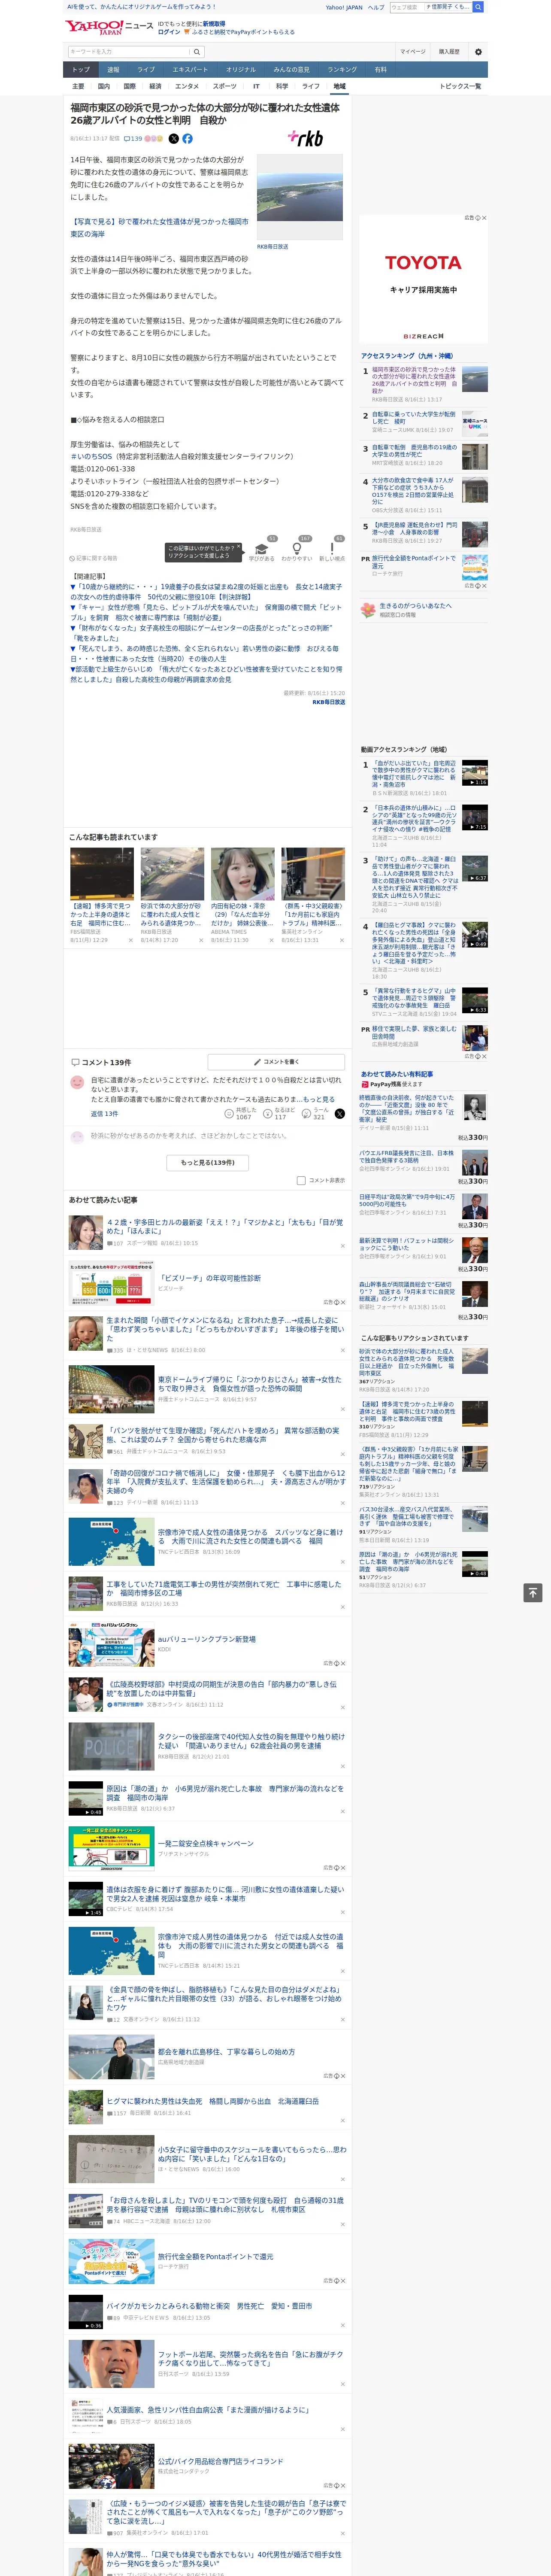The image size is (551, 2576).
Task: Open 購入履歴 button
Action: (x=449, y=52)
